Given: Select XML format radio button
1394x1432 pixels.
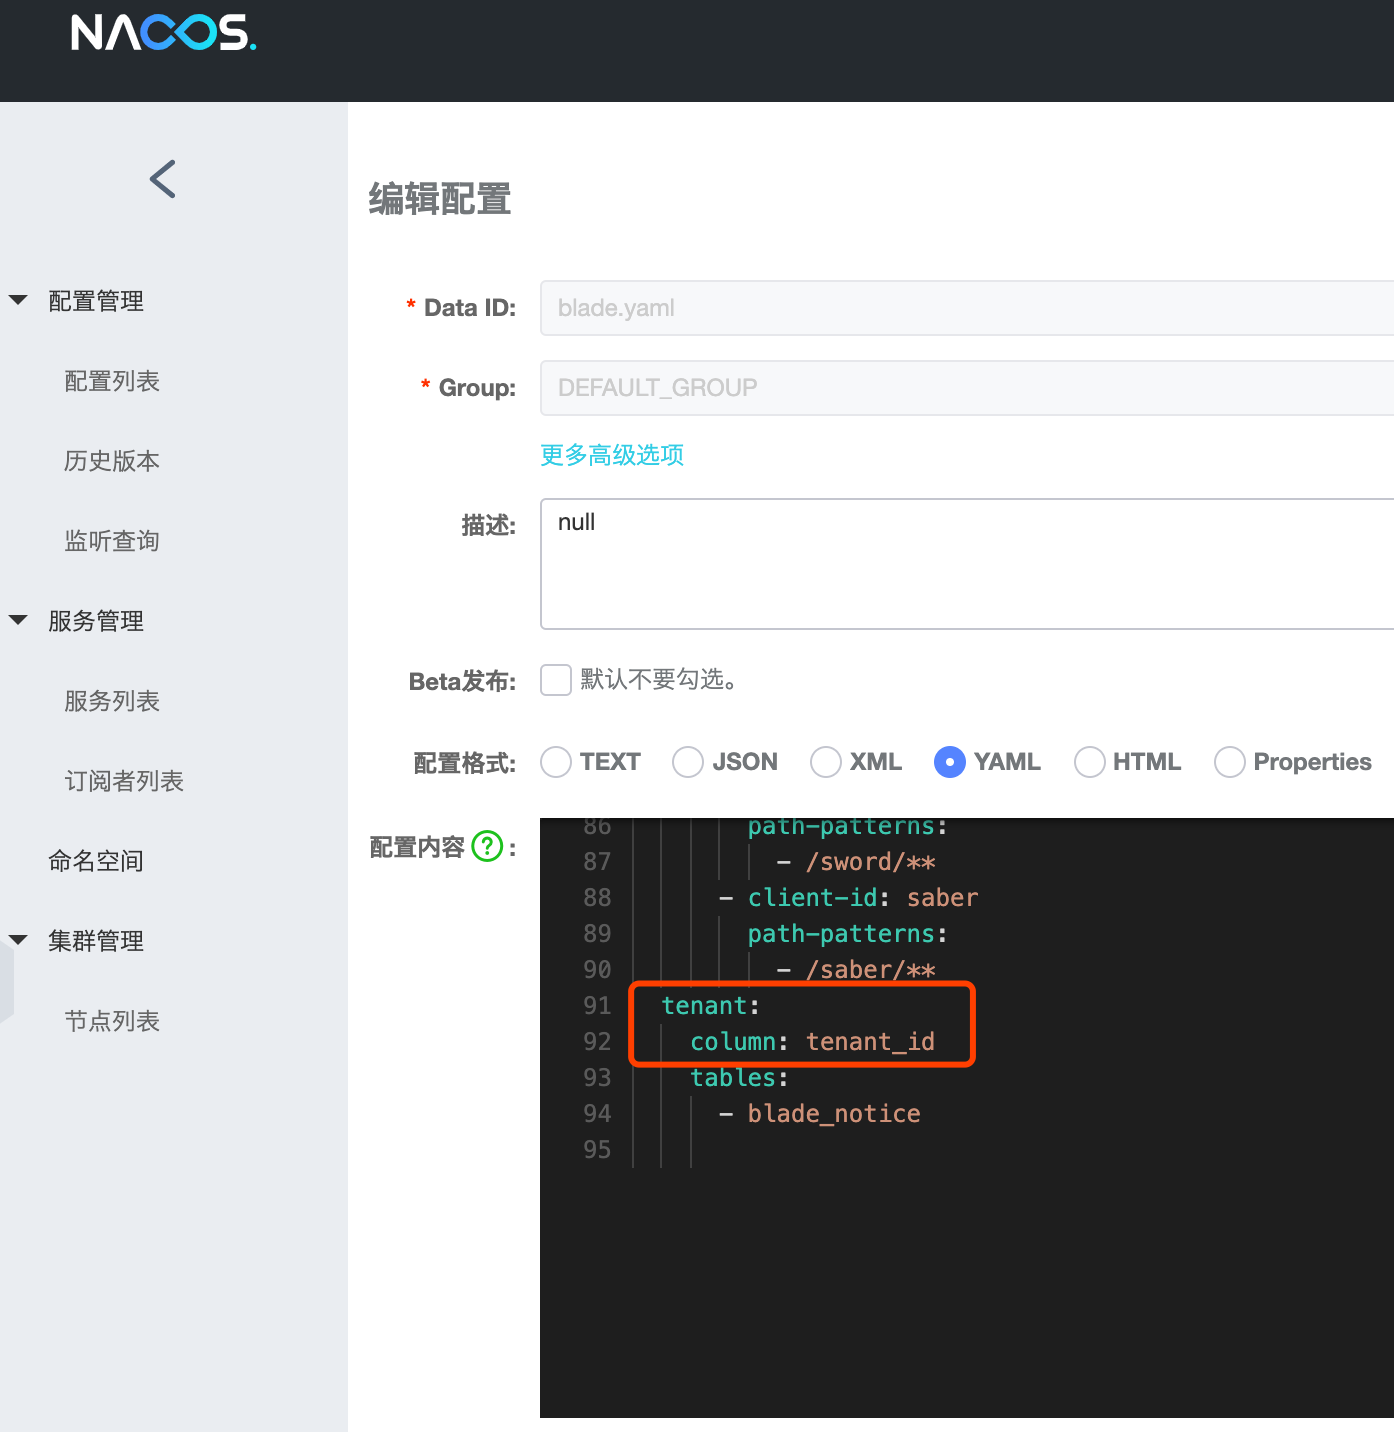Looking at the screenshot, I should 826,762.
